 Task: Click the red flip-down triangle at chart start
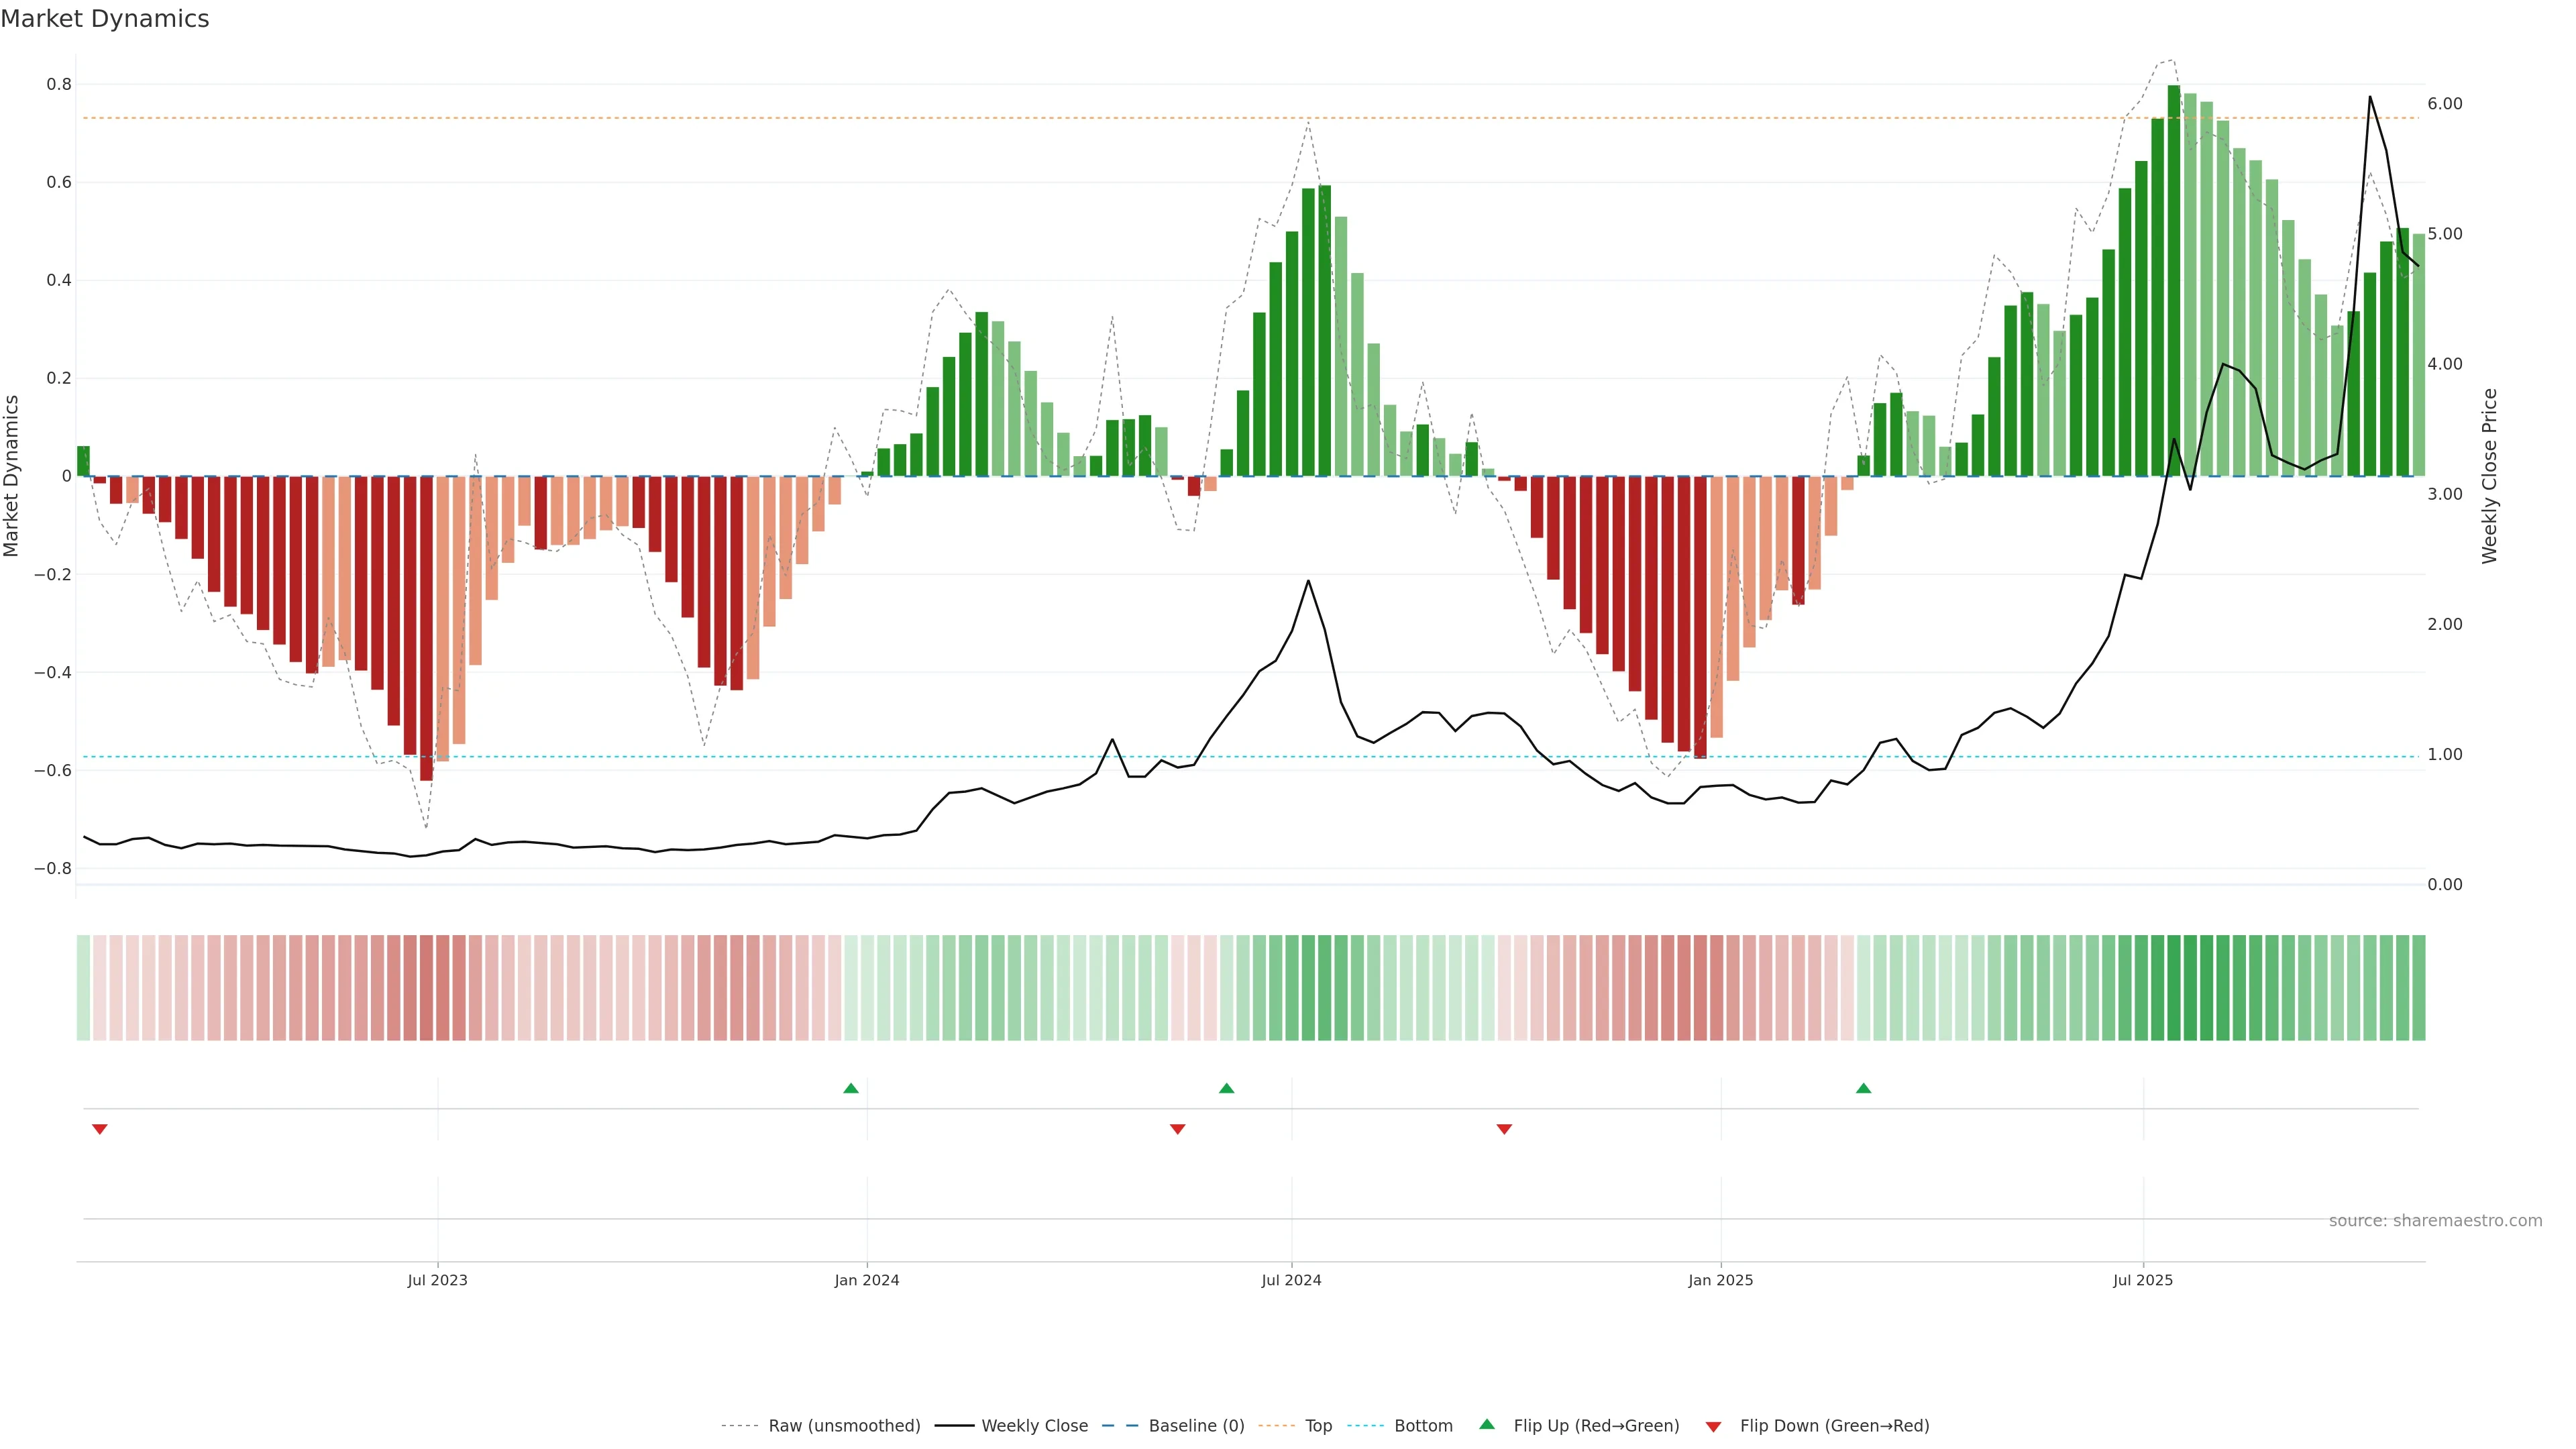pos(100,1129)
